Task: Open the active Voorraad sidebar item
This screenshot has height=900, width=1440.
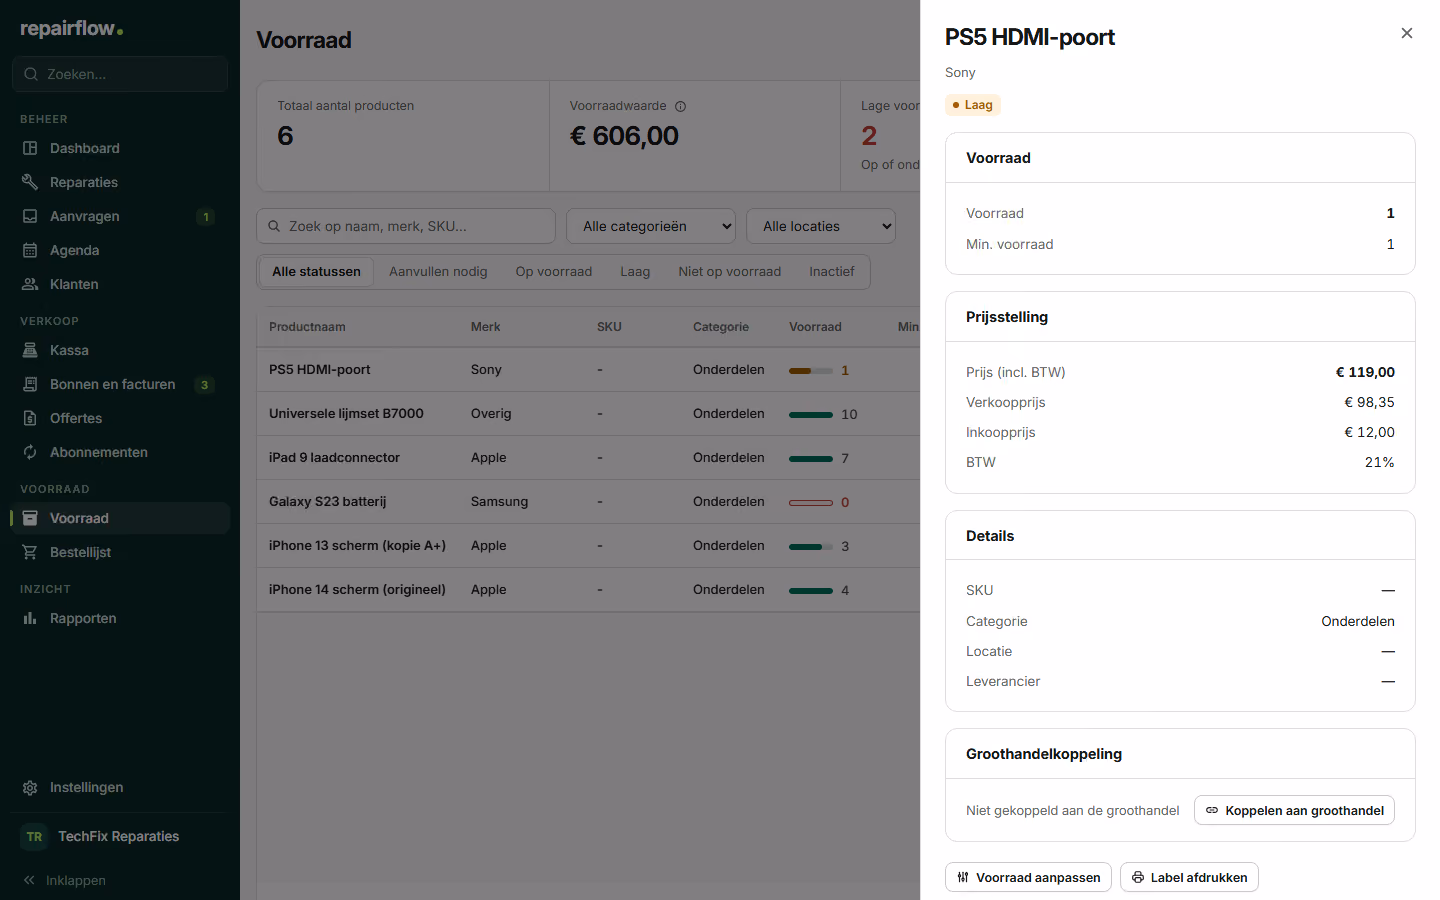Action: tap(120, 518)
